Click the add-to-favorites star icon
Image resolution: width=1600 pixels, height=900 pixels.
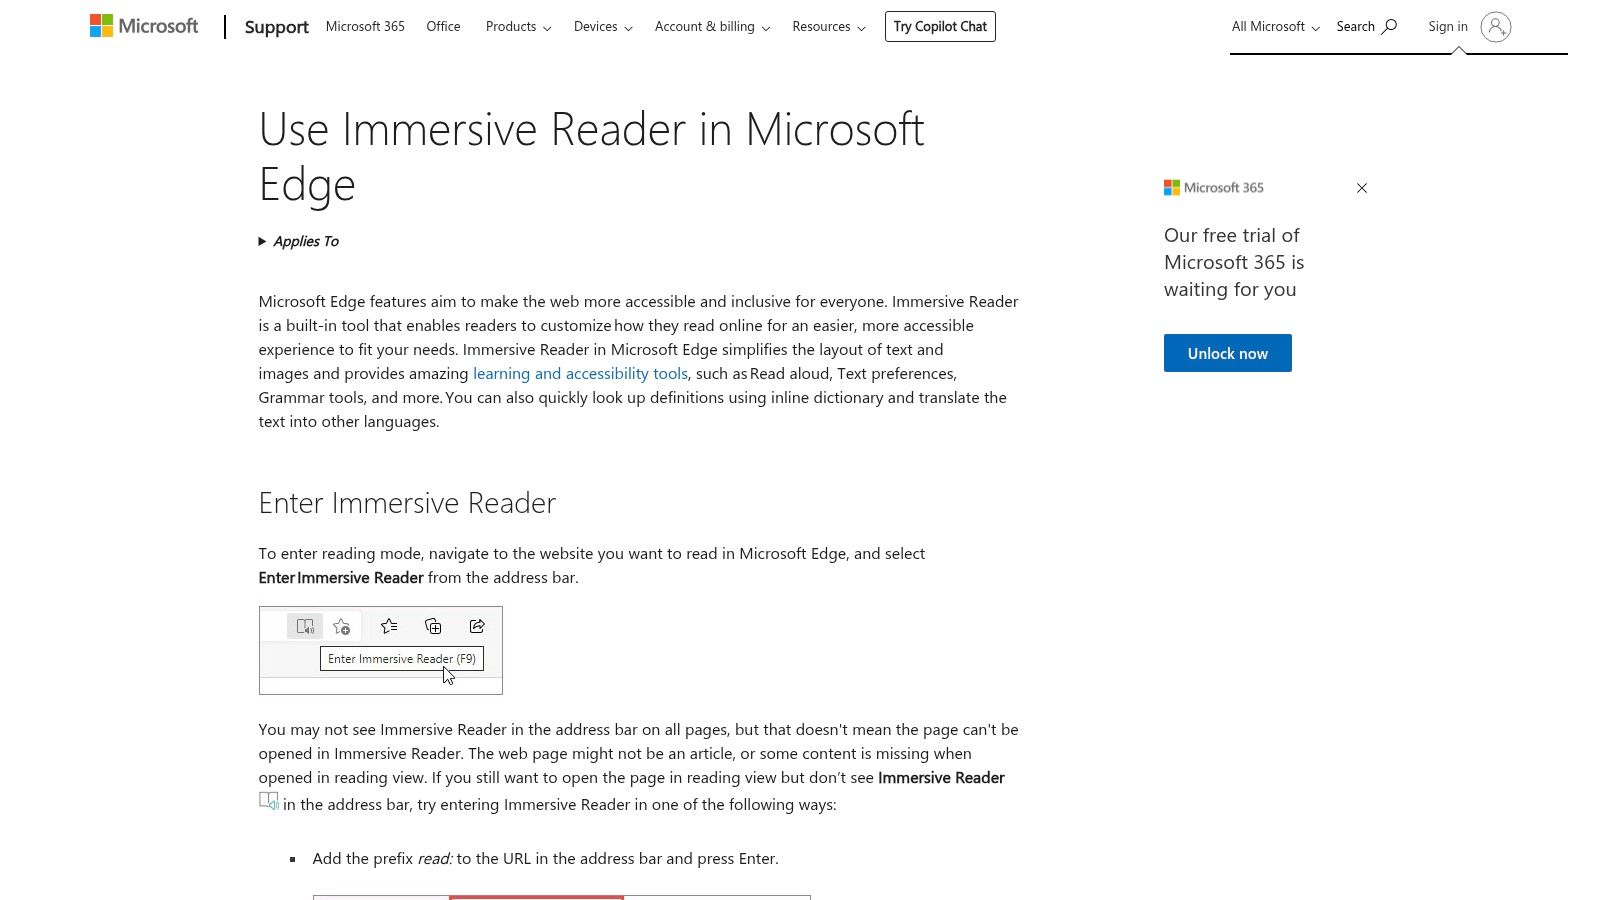coord(343,626)
